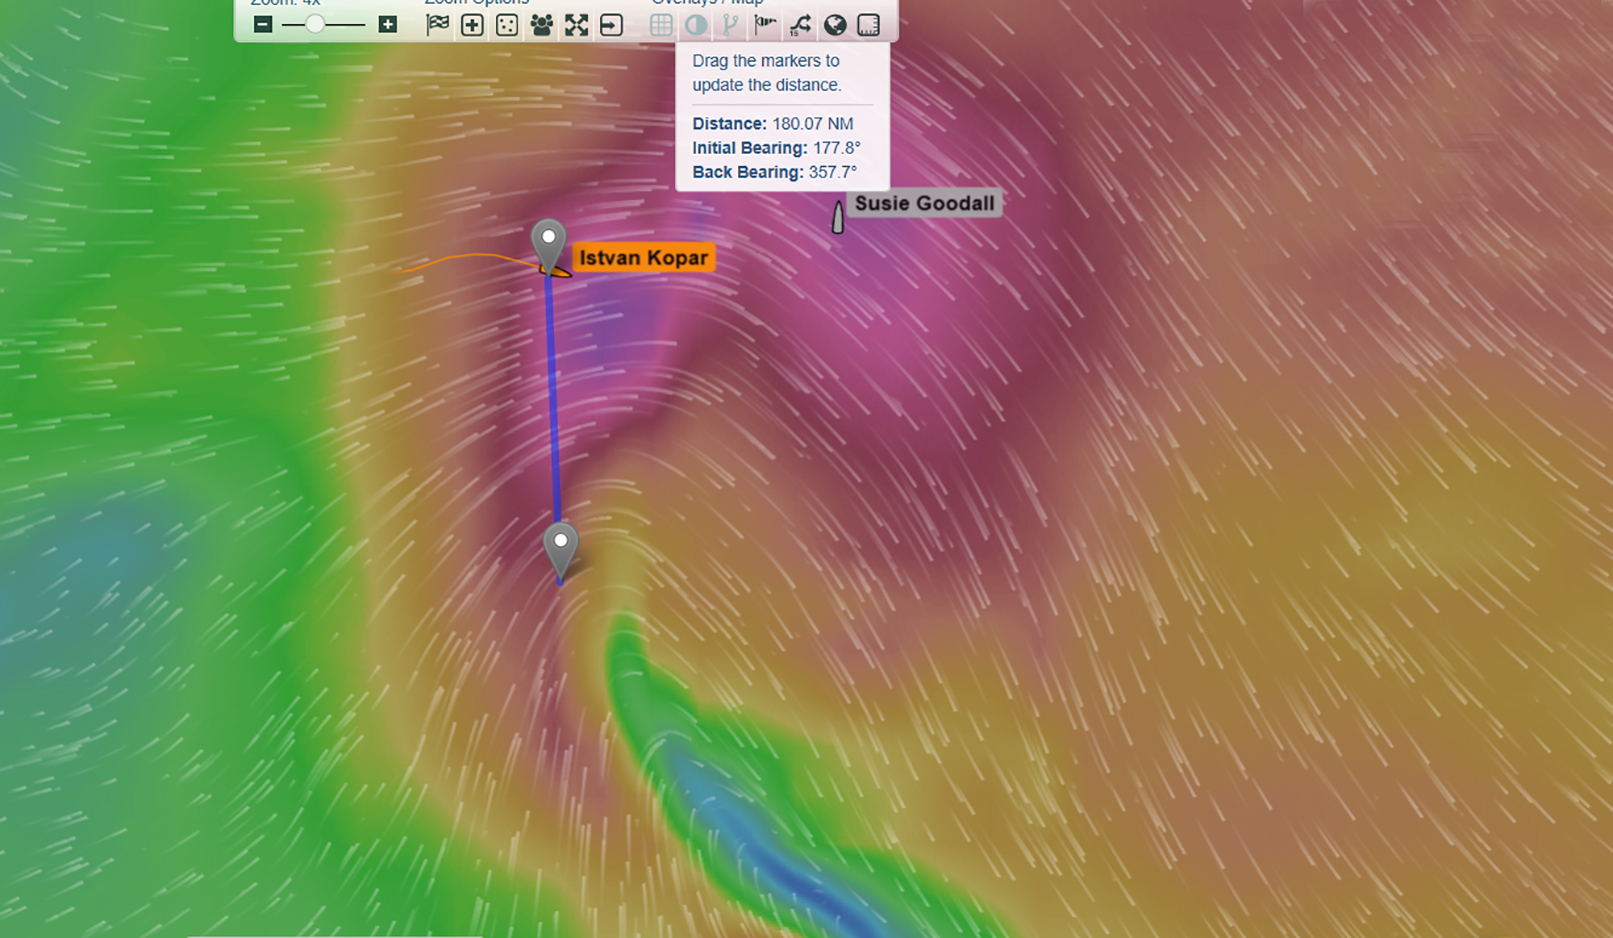This screenshot has width=1613, height=938.
Task: Click the blue measurement line between the pins
Action: [553, 400]
